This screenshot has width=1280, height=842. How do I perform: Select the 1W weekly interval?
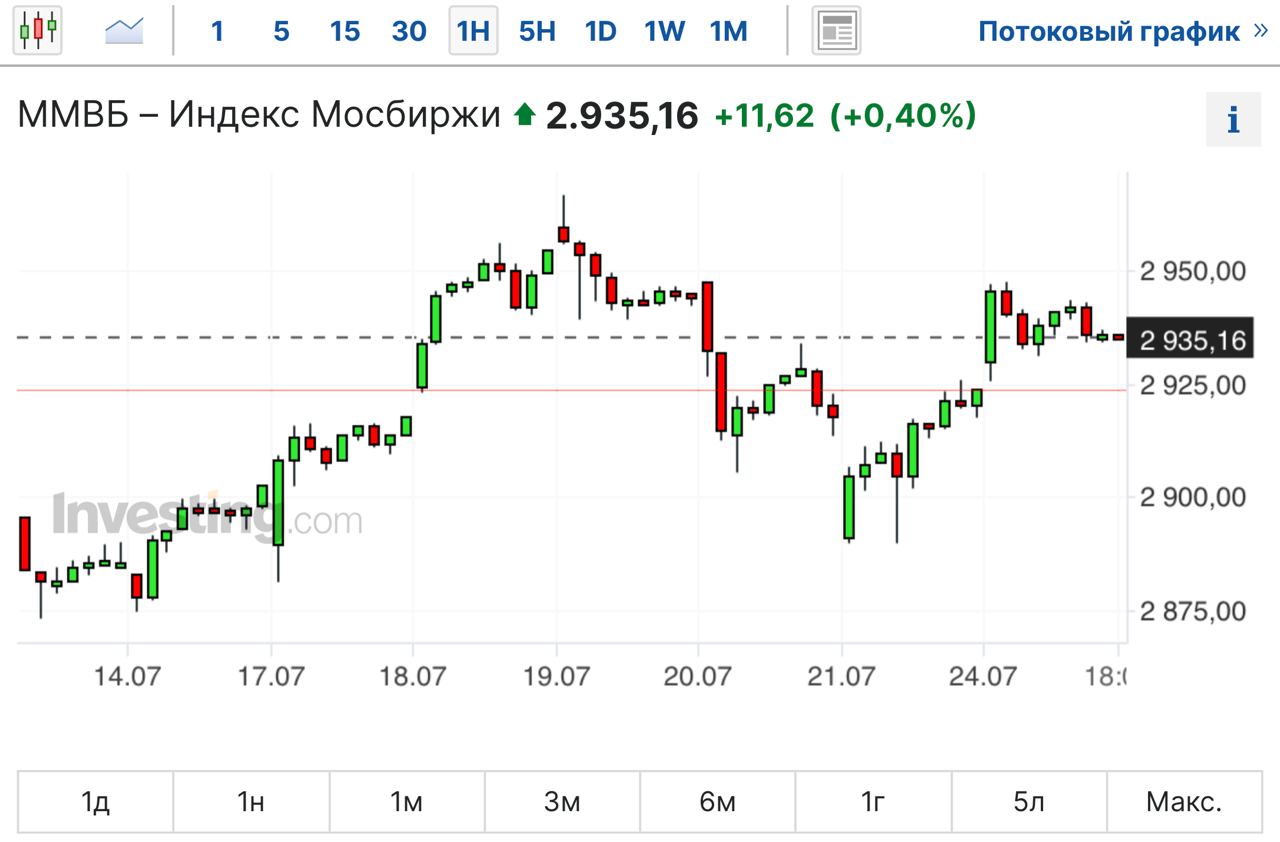click(x=664, y=31)
